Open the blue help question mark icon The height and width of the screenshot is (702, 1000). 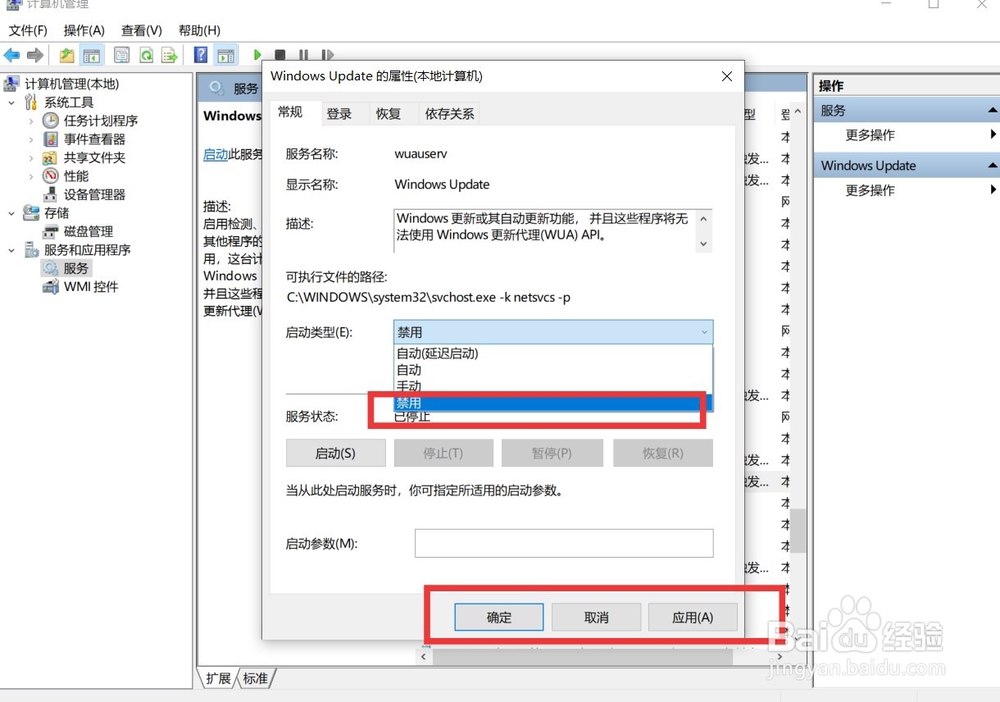point(200,55)
